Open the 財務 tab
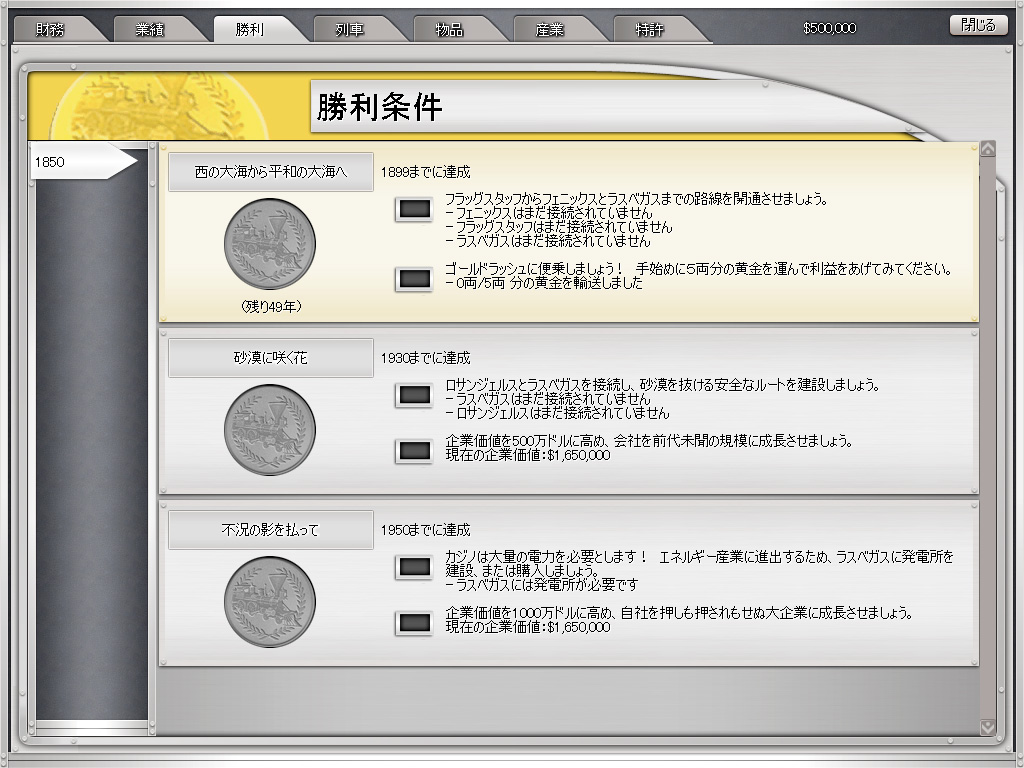This screenshot has width=1024, height=768. pyautogui.click(x=56, y=29)
